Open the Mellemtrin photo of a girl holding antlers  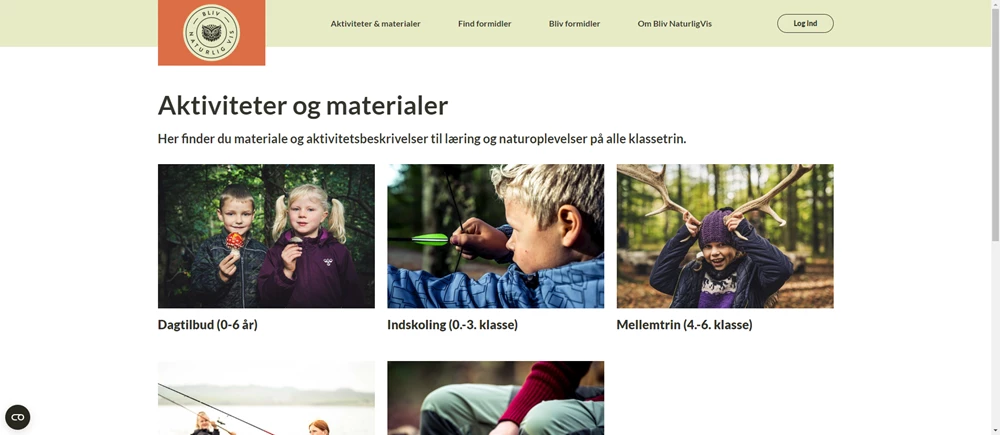pyautogui.click(x=724, y=236)
